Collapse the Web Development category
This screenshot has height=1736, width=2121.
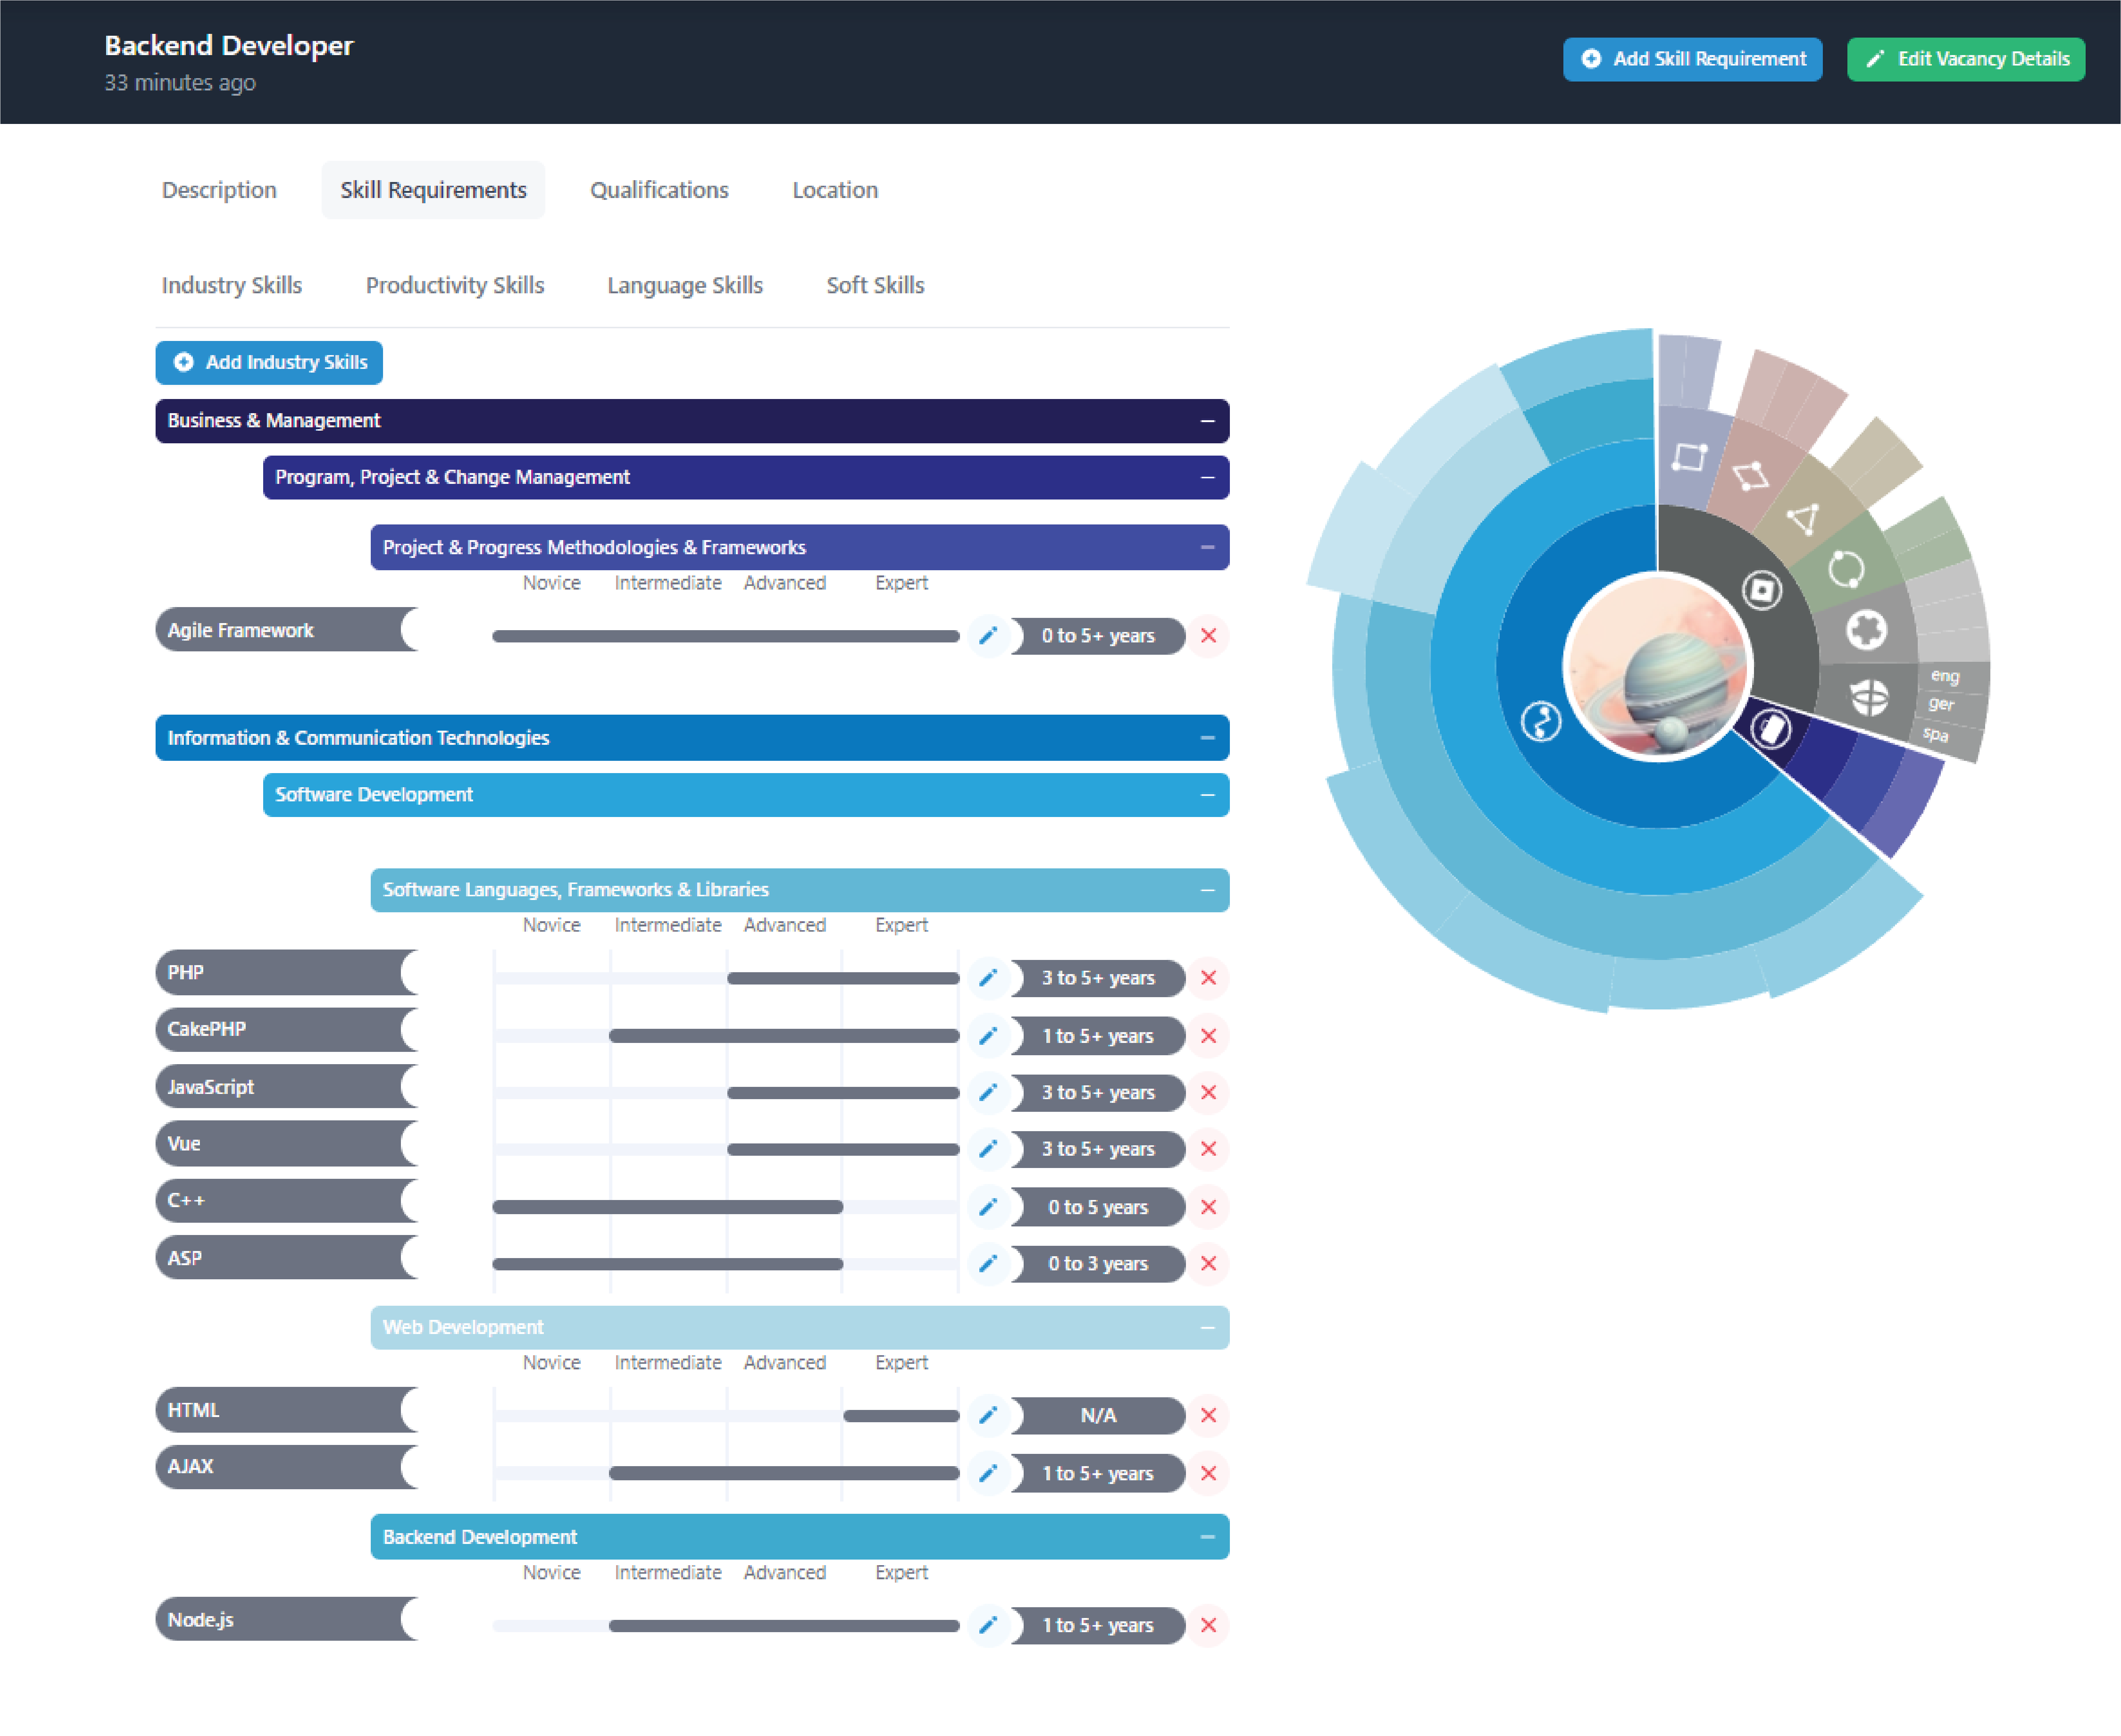click(x=1207, y=1328)
